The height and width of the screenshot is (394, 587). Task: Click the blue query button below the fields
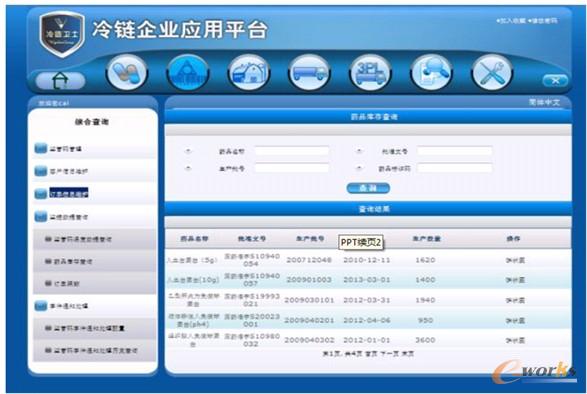click(368, 188)
